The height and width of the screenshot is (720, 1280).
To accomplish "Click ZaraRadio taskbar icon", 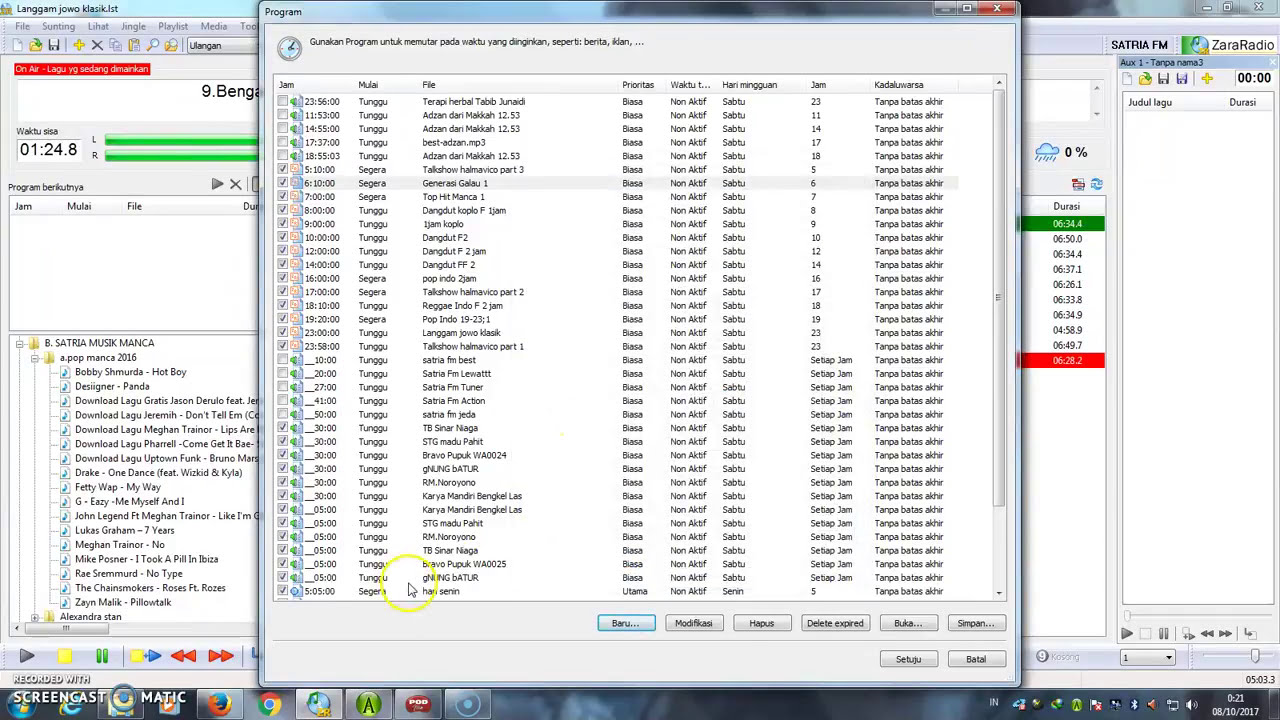I will (319, 704).
